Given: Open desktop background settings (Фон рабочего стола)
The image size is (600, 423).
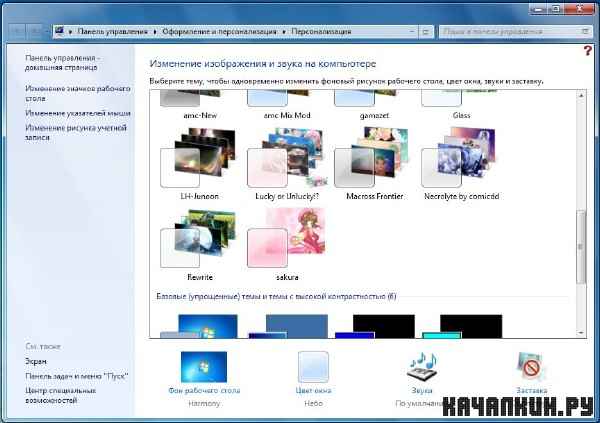Looking at the screenshot, I should coord(204,367).
